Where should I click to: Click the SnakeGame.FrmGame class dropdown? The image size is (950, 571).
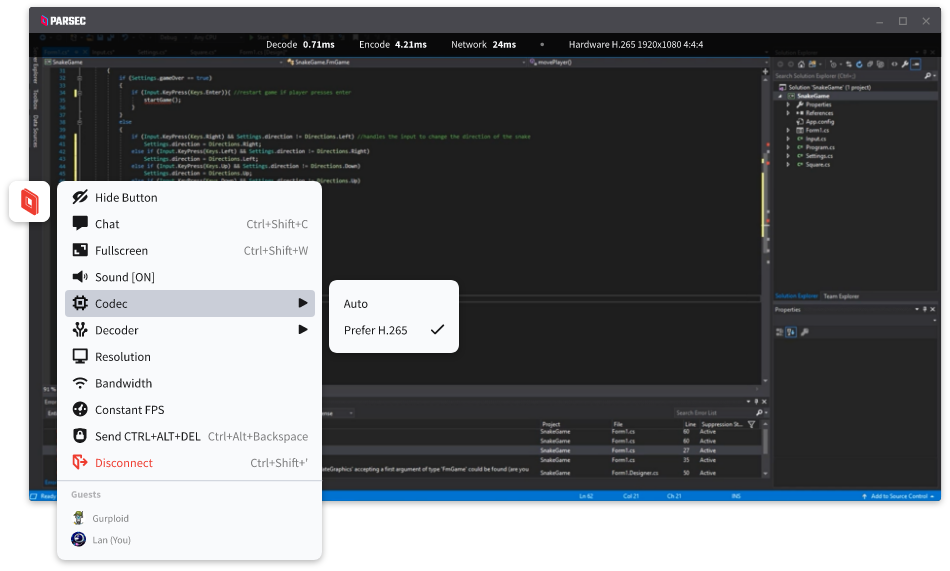[x=404, y=62]
